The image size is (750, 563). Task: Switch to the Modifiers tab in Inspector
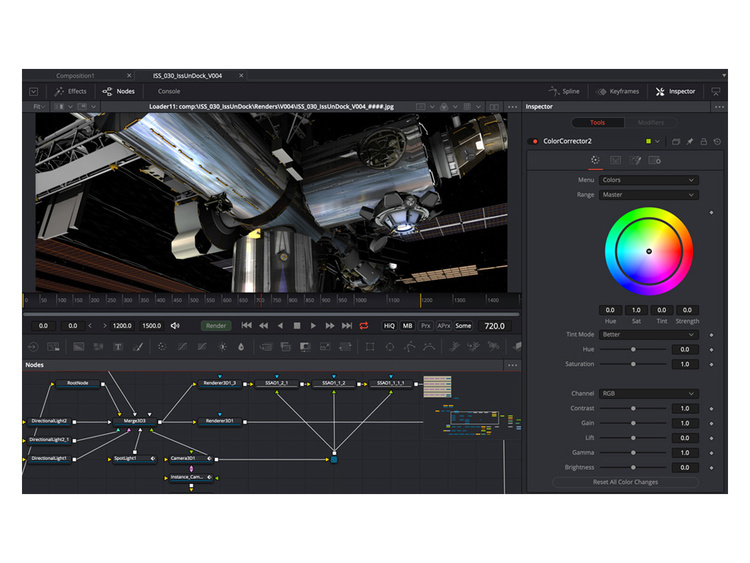coord(650,122)
